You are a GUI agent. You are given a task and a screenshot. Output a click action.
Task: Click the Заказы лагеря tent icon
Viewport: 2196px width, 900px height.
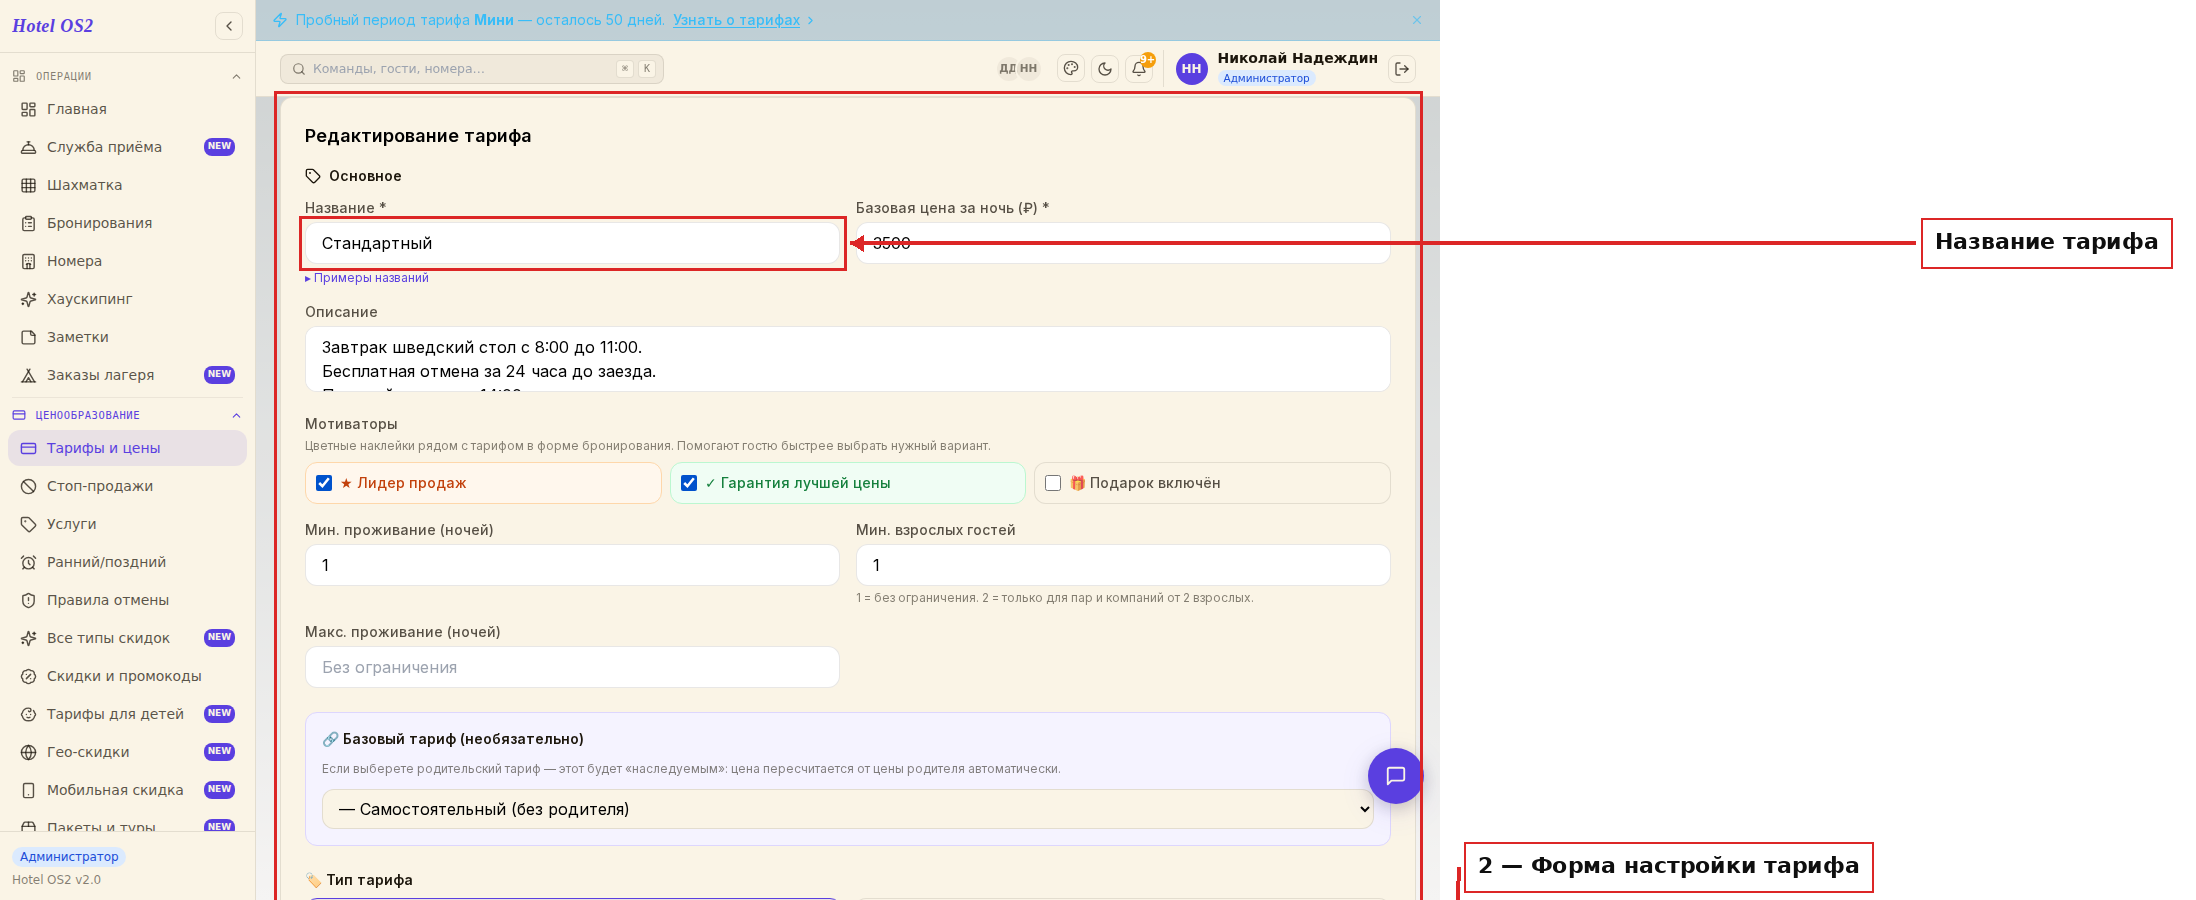[29, 375]
